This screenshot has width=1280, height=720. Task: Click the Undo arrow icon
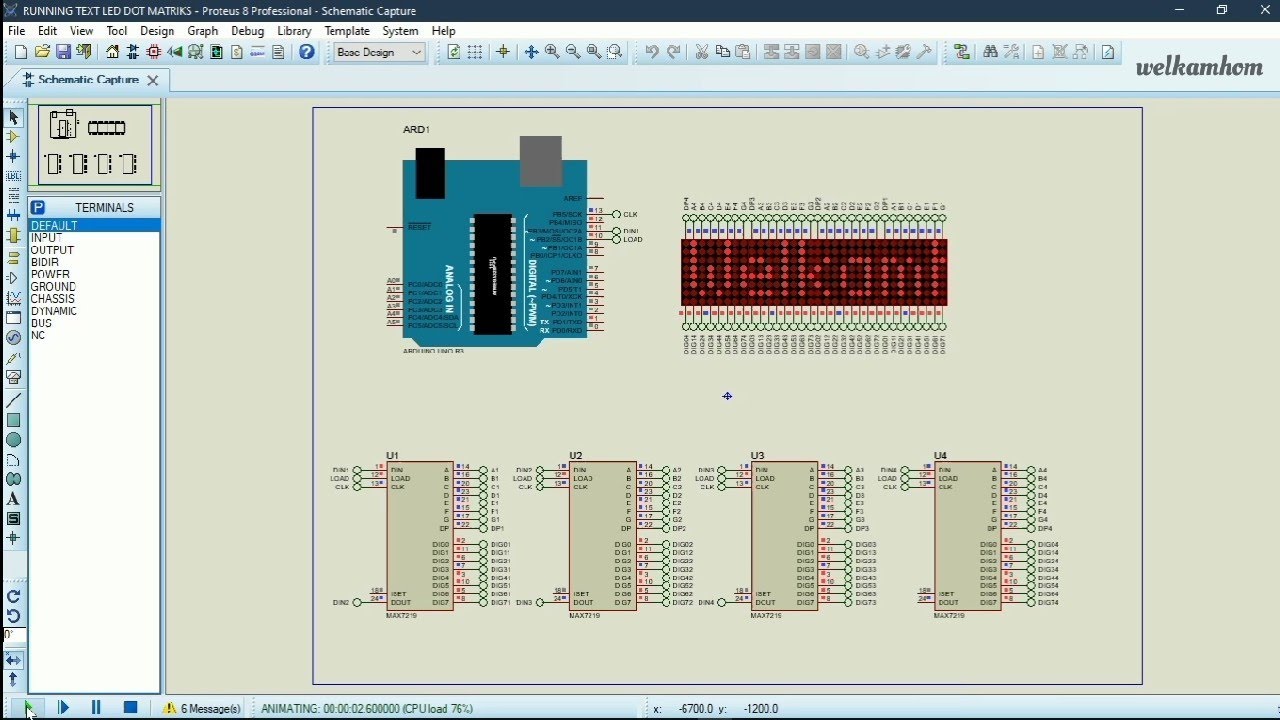(x=652, y=52)
